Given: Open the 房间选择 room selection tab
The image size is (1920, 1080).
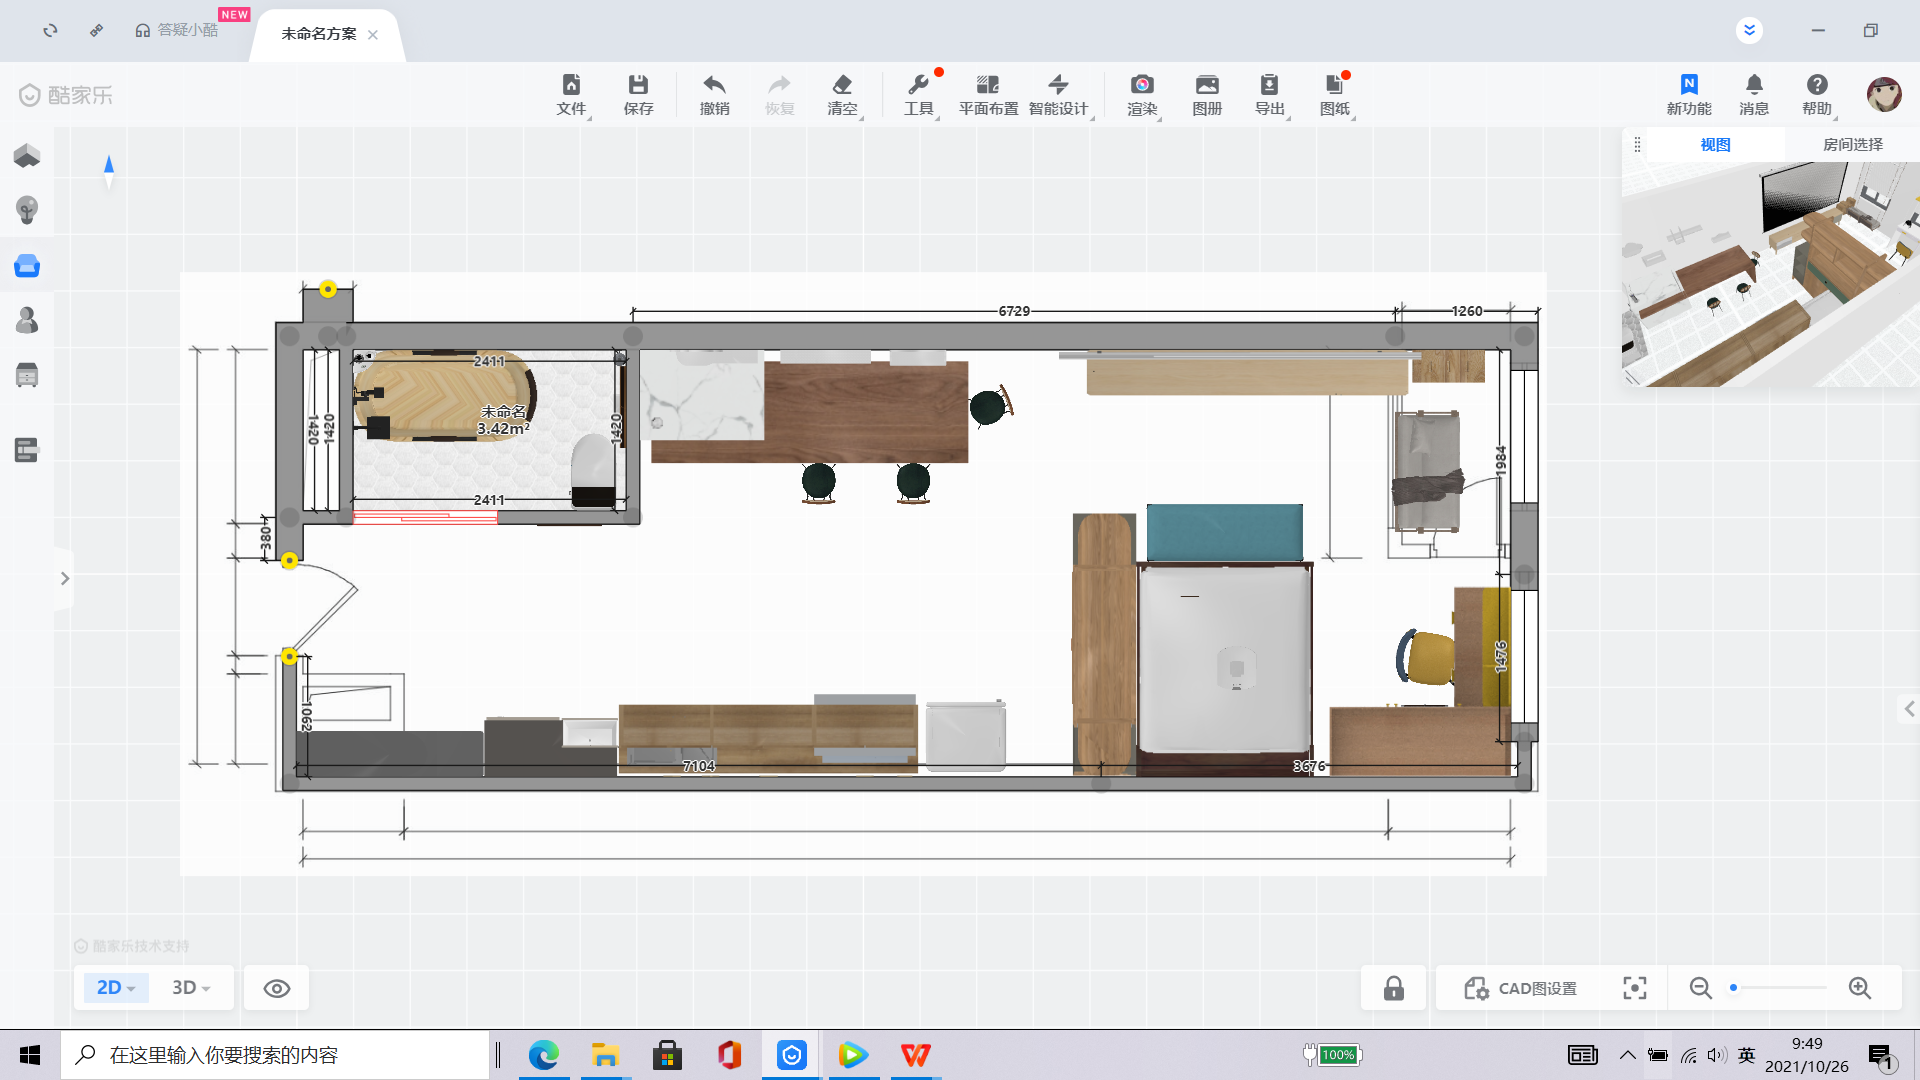Looking at the screenshot, I should pos(1852,144).
